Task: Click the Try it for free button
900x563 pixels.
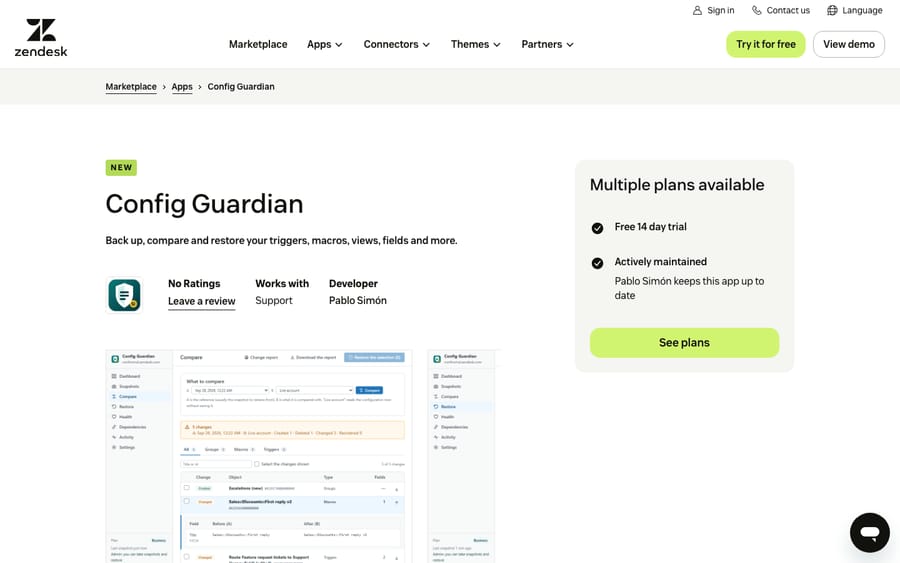Action: [x=766, y=44]
